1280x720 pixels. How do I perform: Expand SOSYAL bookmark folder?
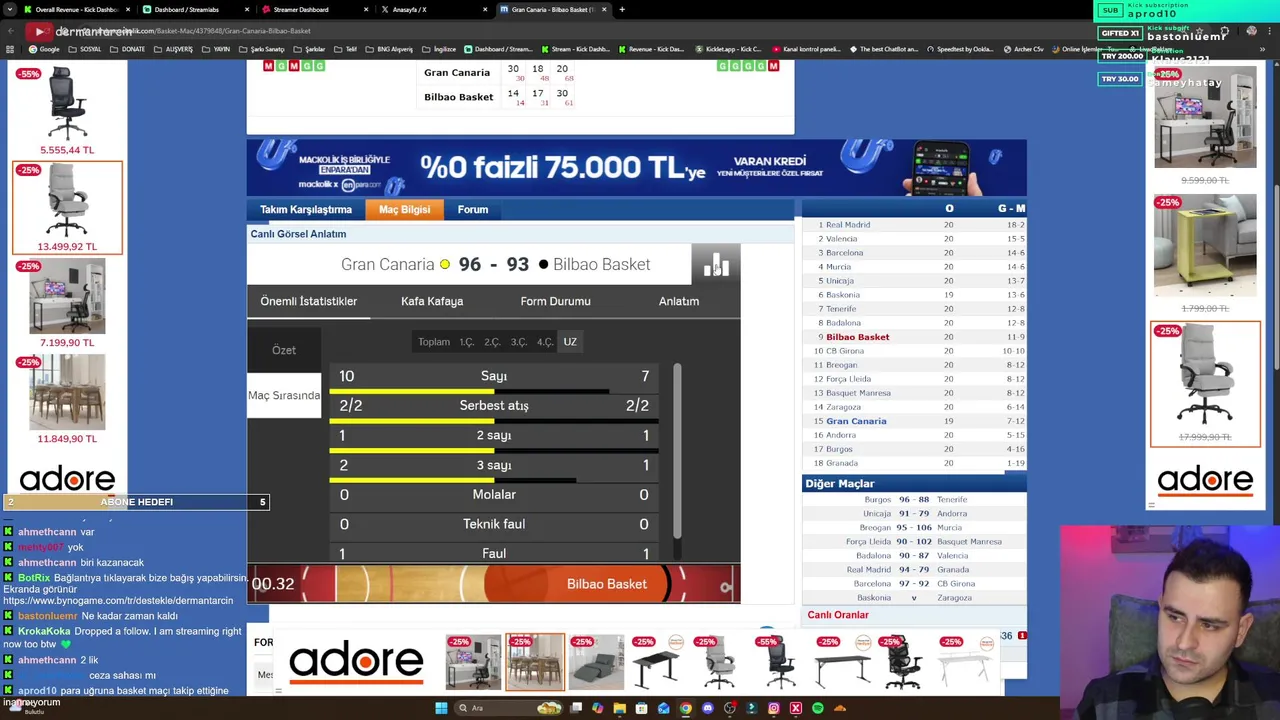[86, 49]
